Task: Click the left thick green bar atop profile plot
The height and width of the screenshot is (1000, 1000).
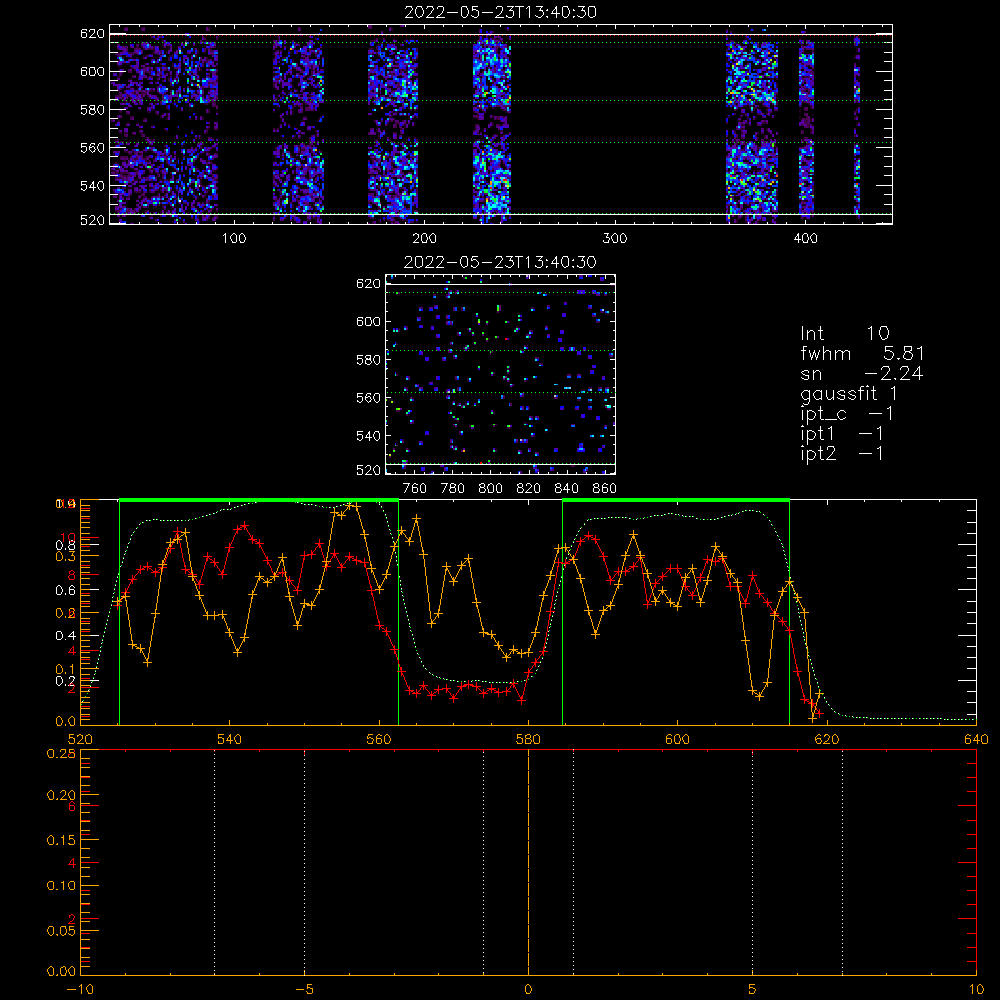Action: point(259,501)
